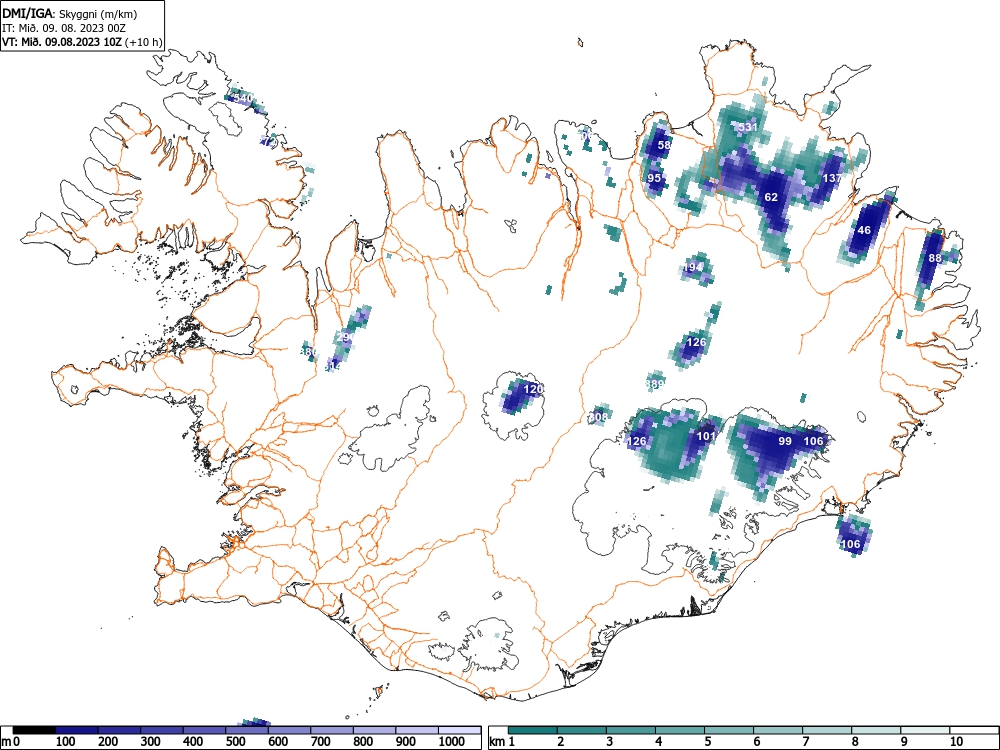Click the '1000' meter scale label
The height and width of the screenshot is (750, 1000).
pyautogui.click(x=452, y=742)
